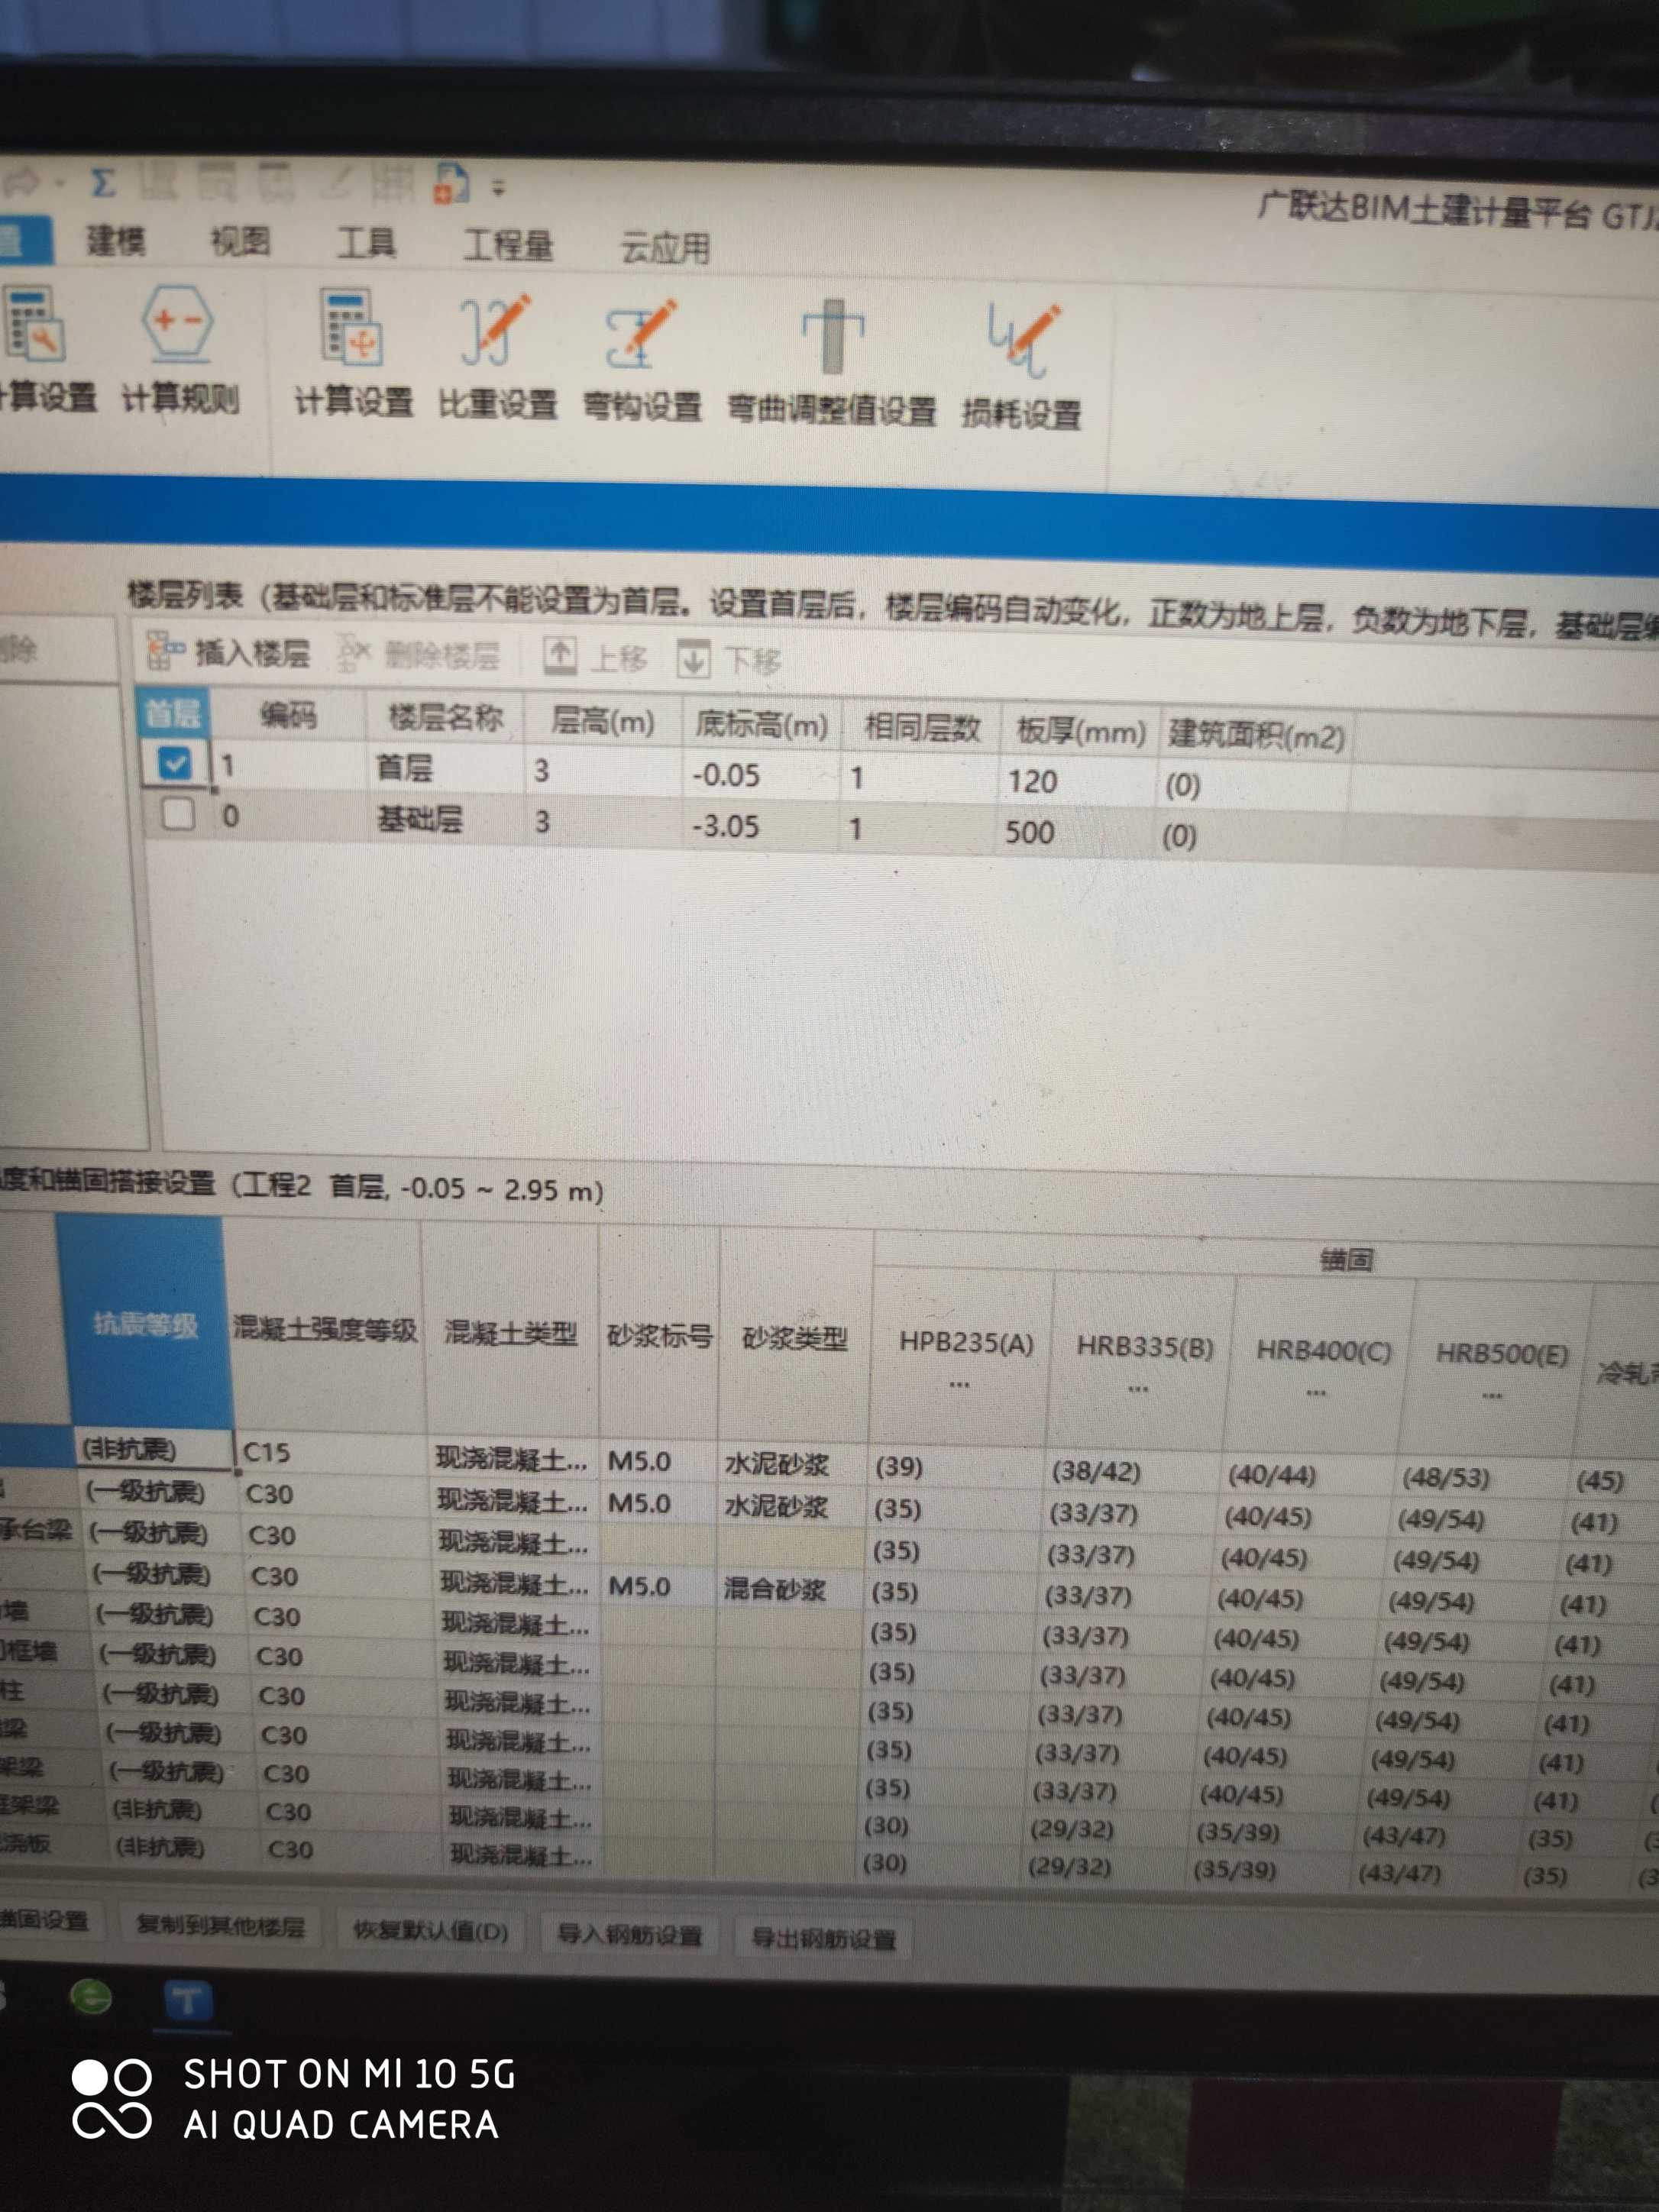Viewport: 1659px width, 2212px height.
Task: Open 弯钩设置 hook settings
Action: point(642,360)
